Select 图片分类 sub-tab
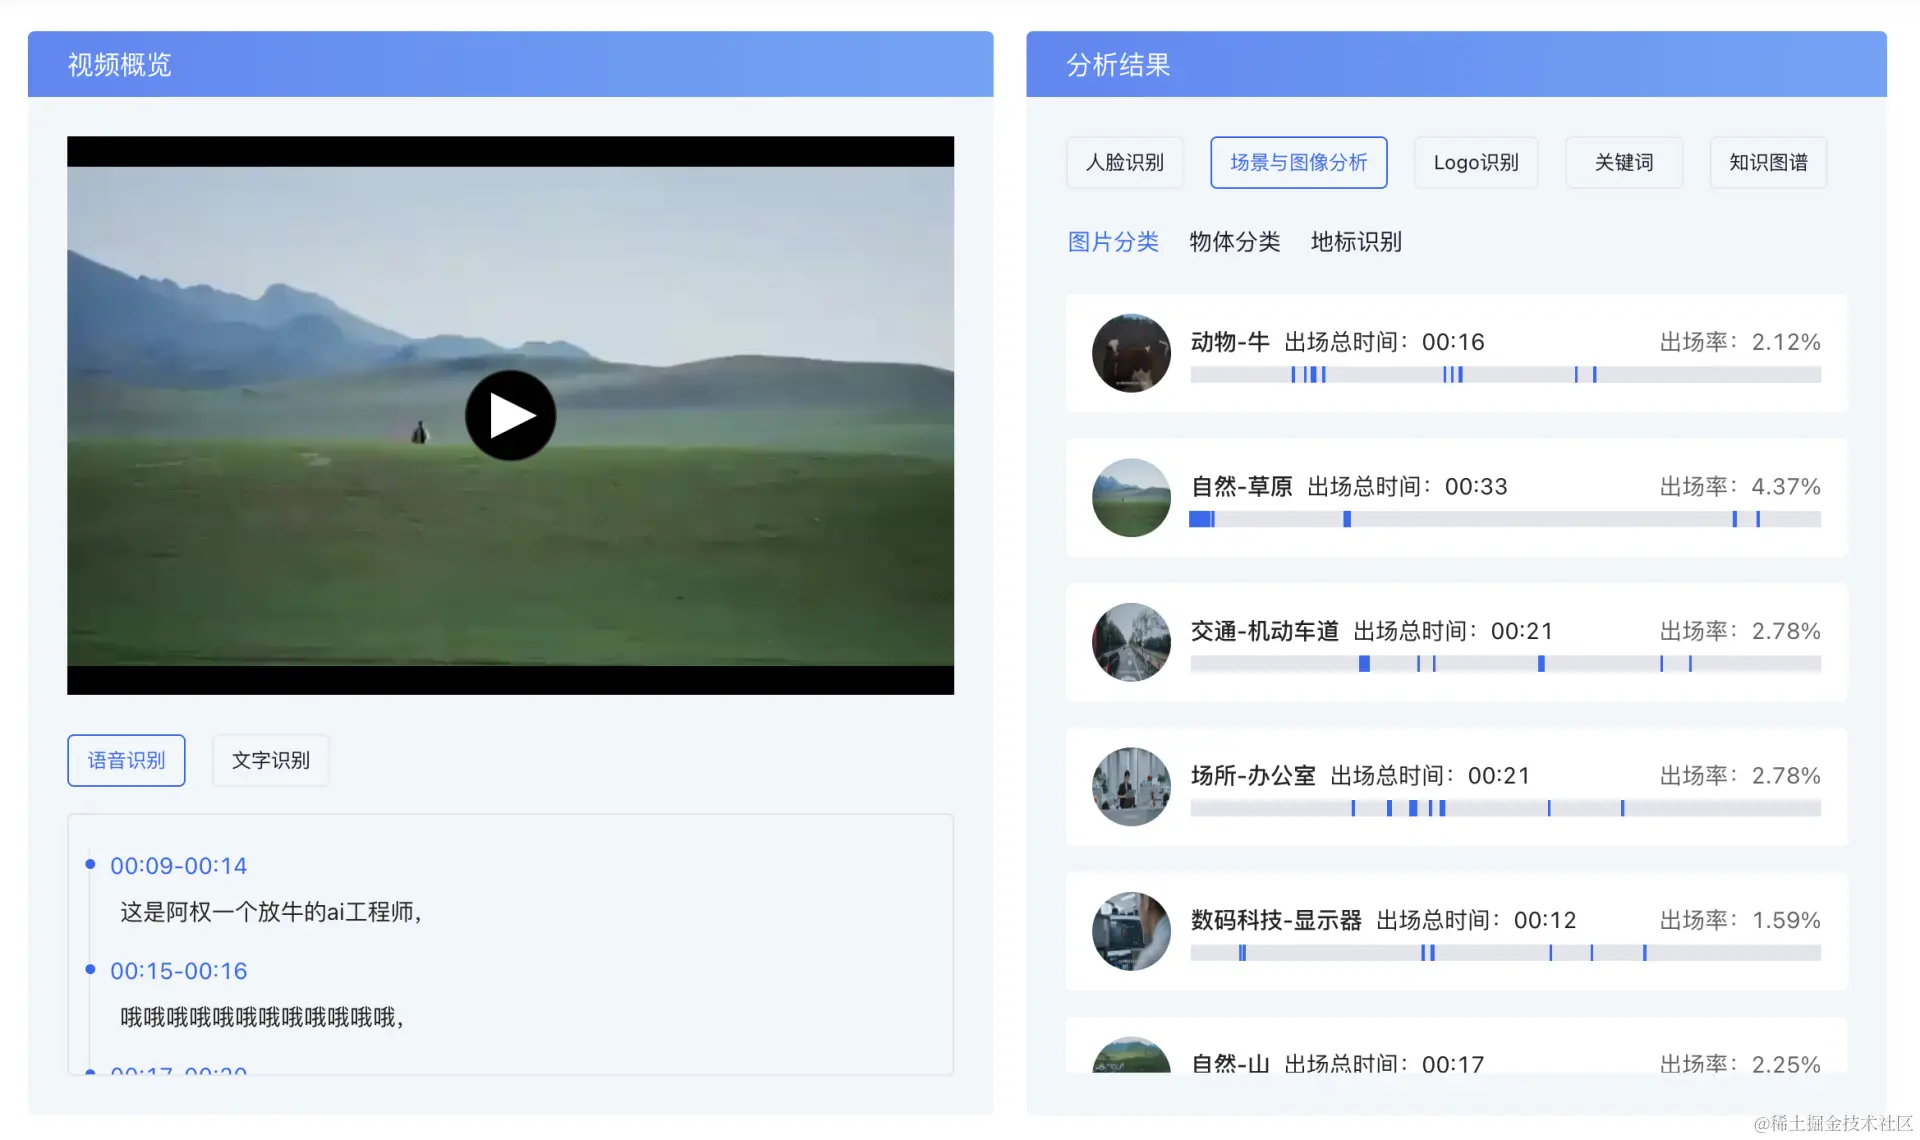Image resolution: width=1920 pixels, height=1140 pixels. (1113, 241)
